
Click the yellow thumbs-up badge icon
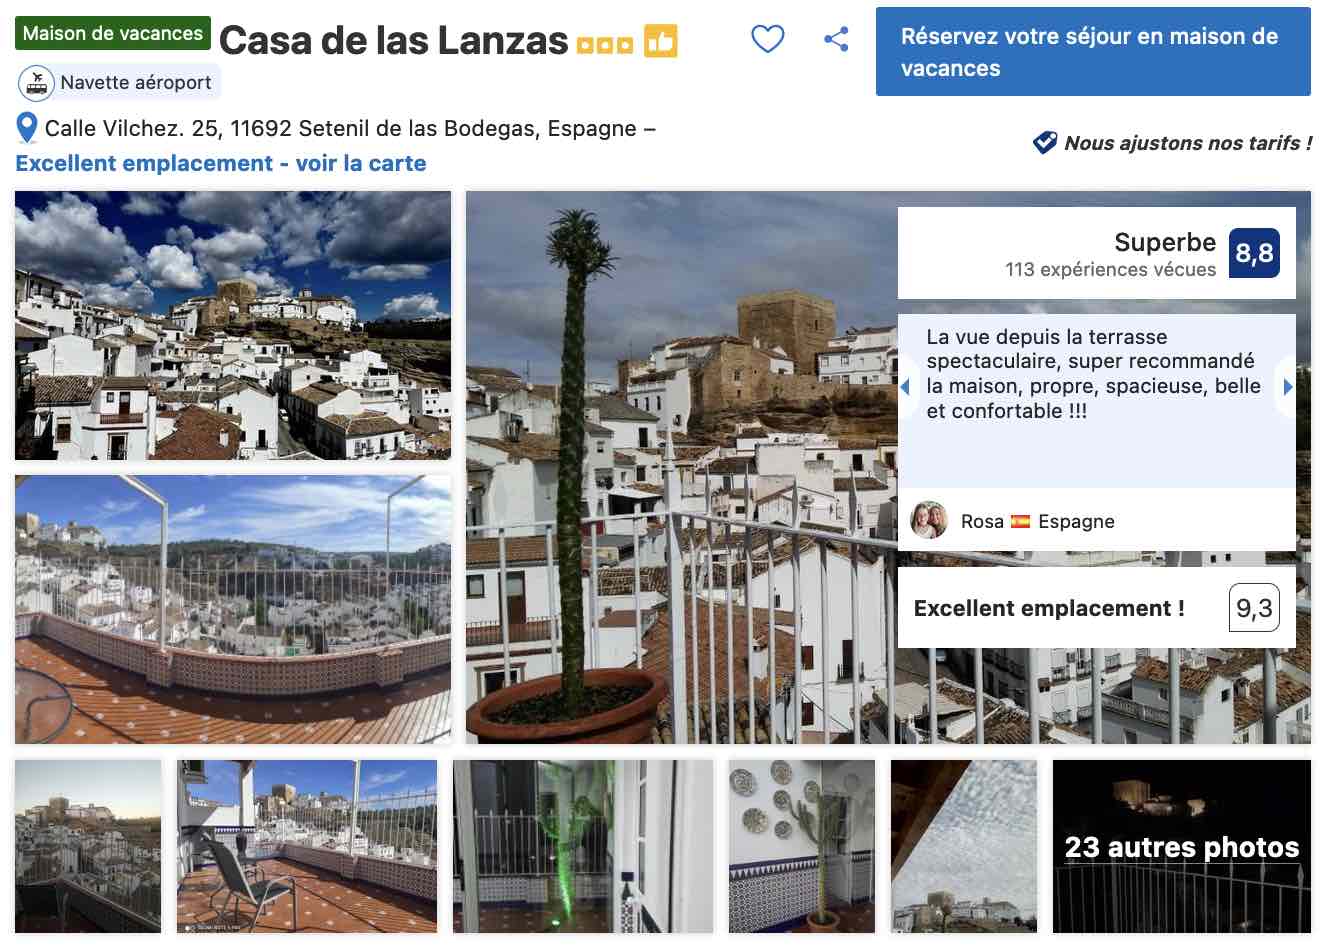[x=660, y=41]
